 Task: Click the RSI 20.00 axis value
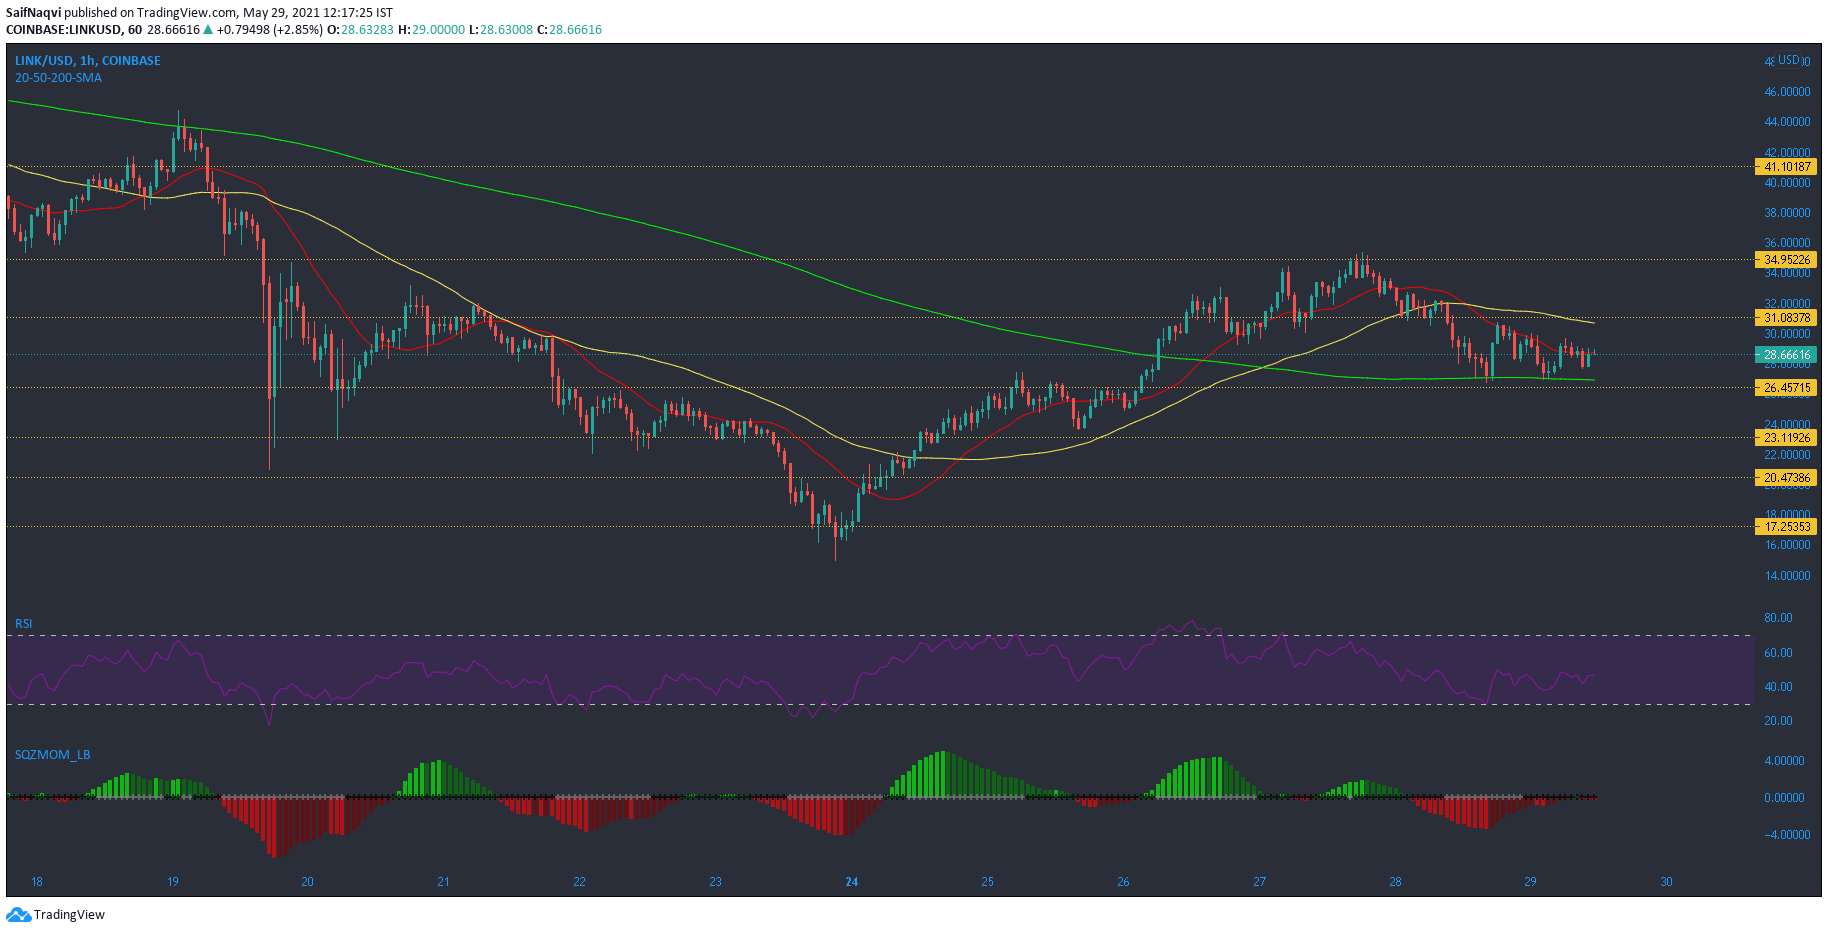pyautogui.click(x=1778, y=721)
